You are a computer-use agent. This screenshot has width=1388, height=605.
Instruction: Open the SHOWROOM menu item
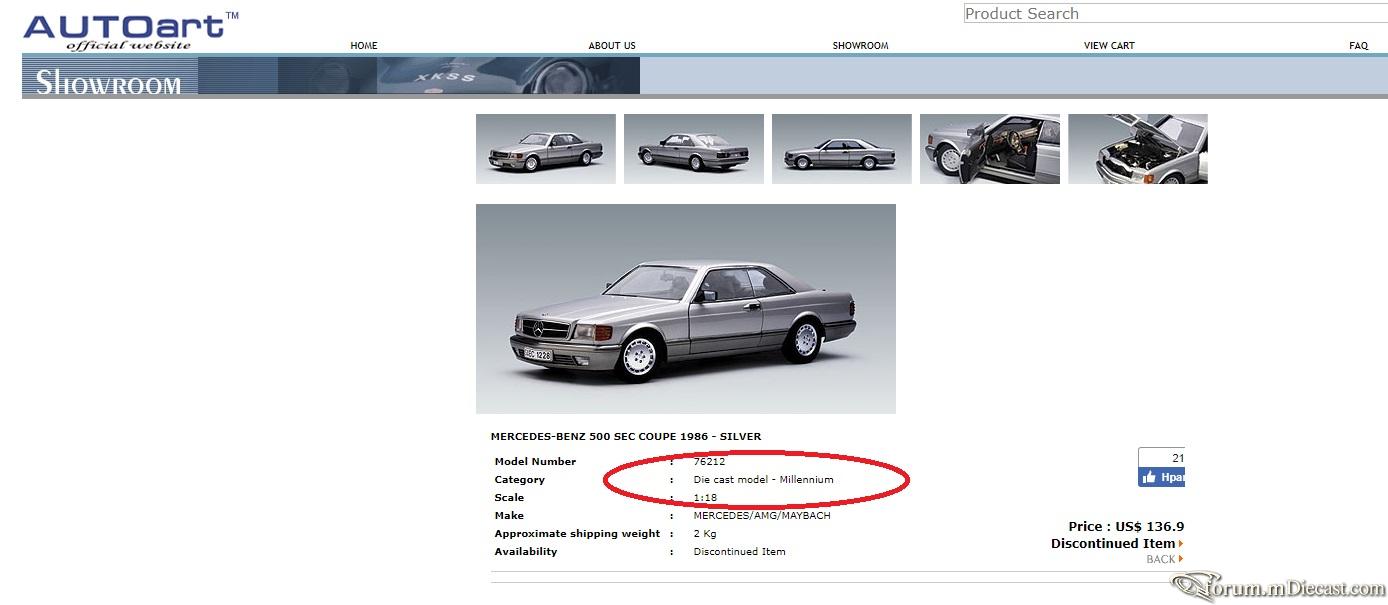pos(860,46)
